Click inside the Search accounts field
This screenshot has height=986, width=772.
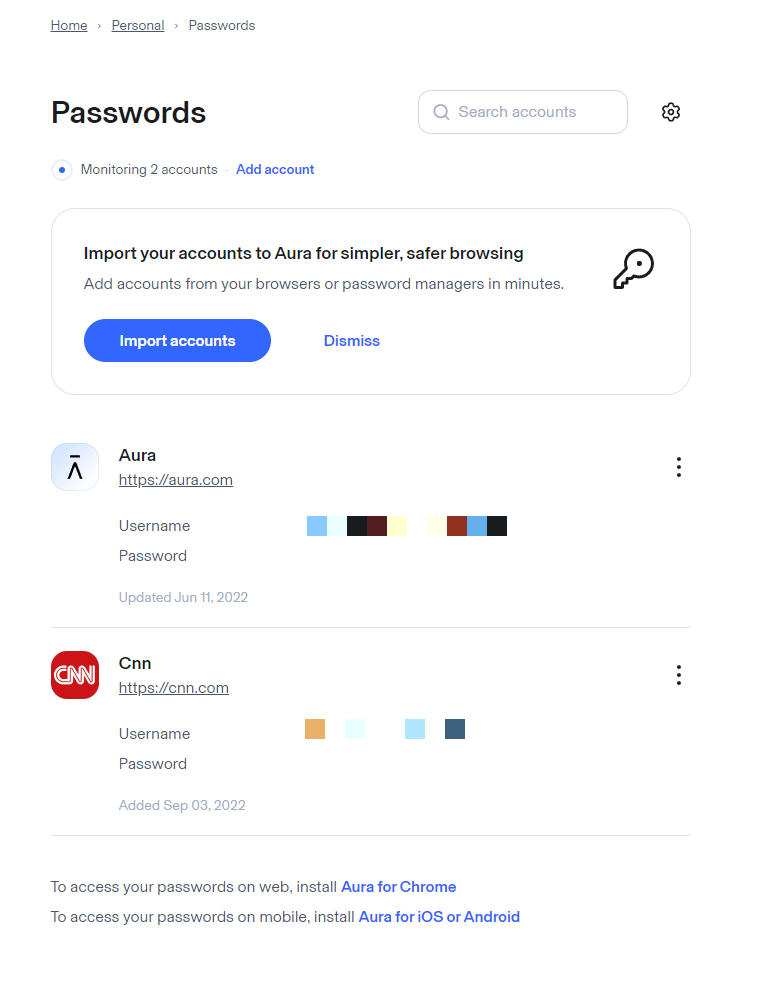522,112
